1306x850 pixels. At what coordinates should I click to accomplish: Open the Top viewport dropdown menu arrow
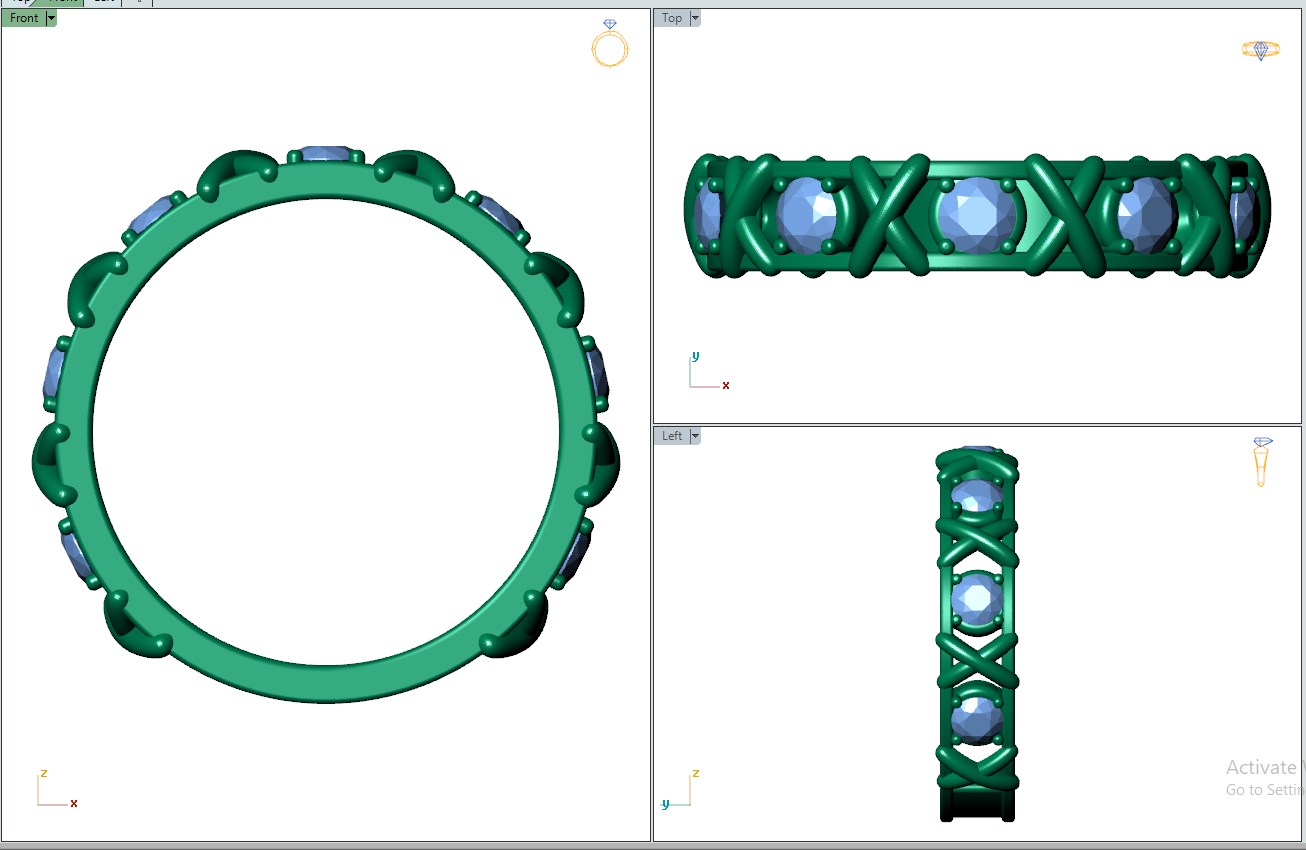click(695, 18)
